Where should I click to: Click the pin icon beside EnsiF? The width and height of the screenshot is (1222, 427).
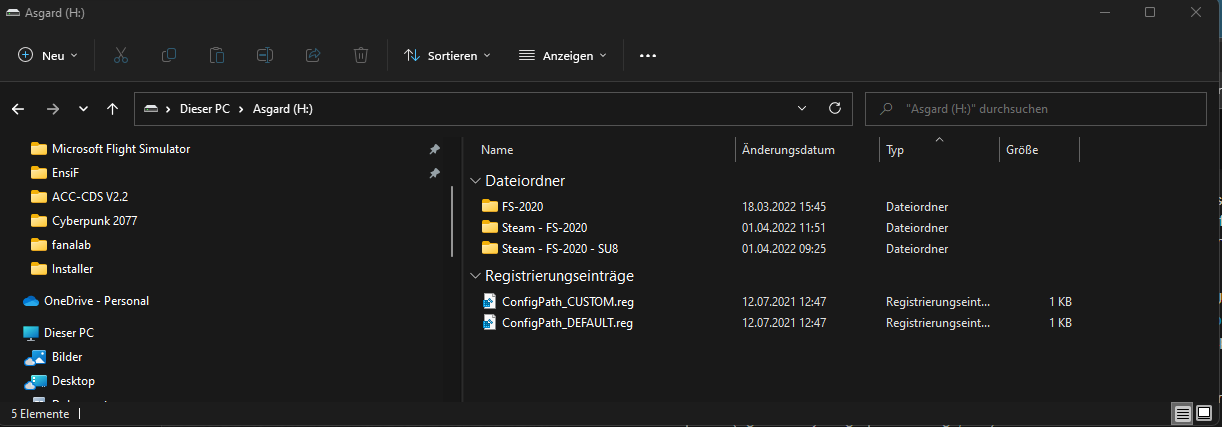[x=434, y=173]
